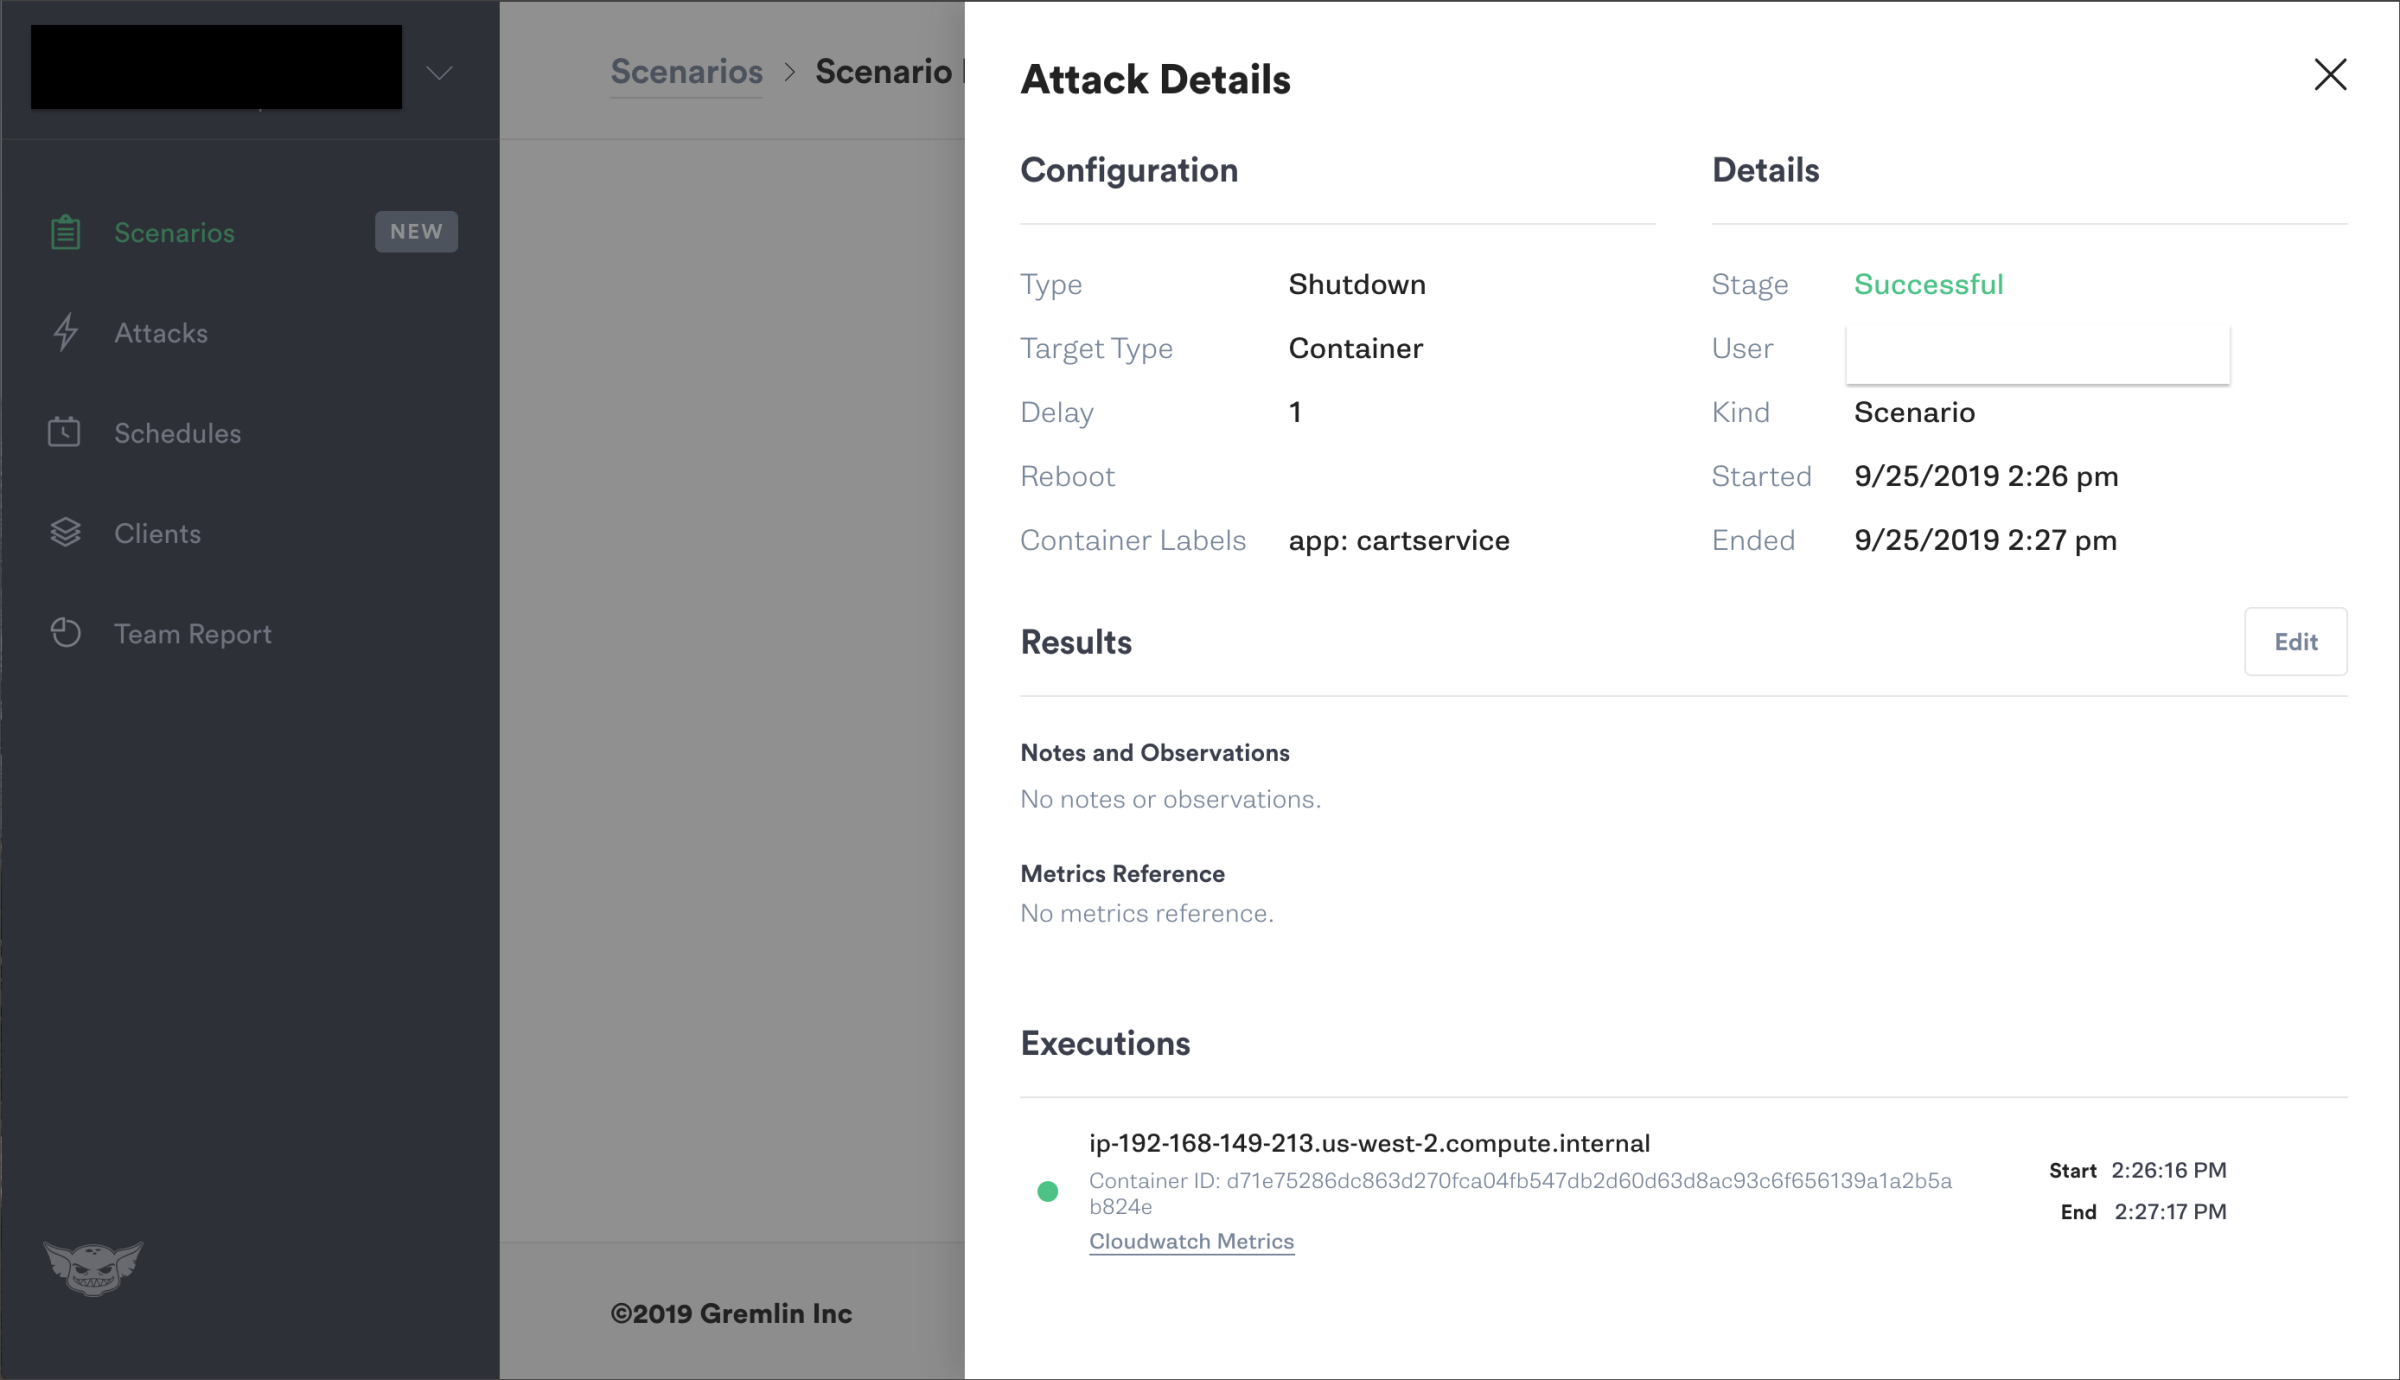
Task: Open the Scenarios menu item
Action: pyautogui.click(x=174, y=233)
